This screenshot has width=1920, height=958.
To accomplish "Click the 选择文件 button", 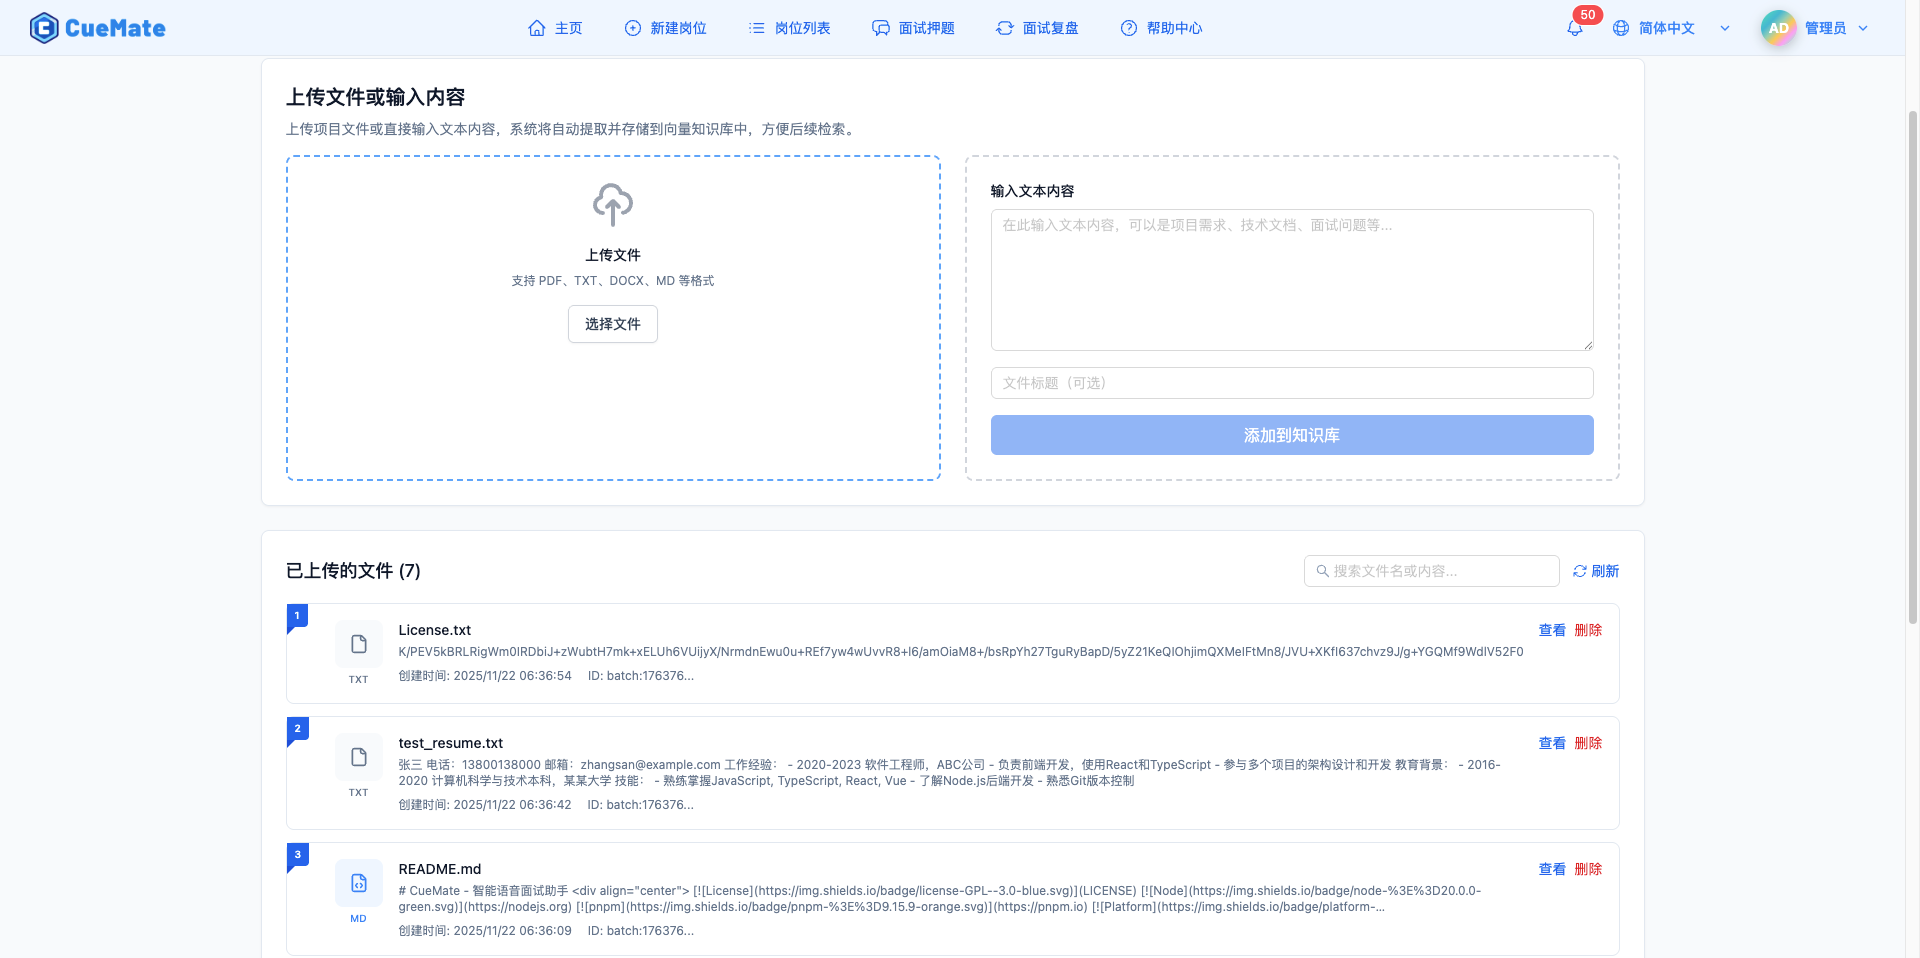I will [612, 324].
